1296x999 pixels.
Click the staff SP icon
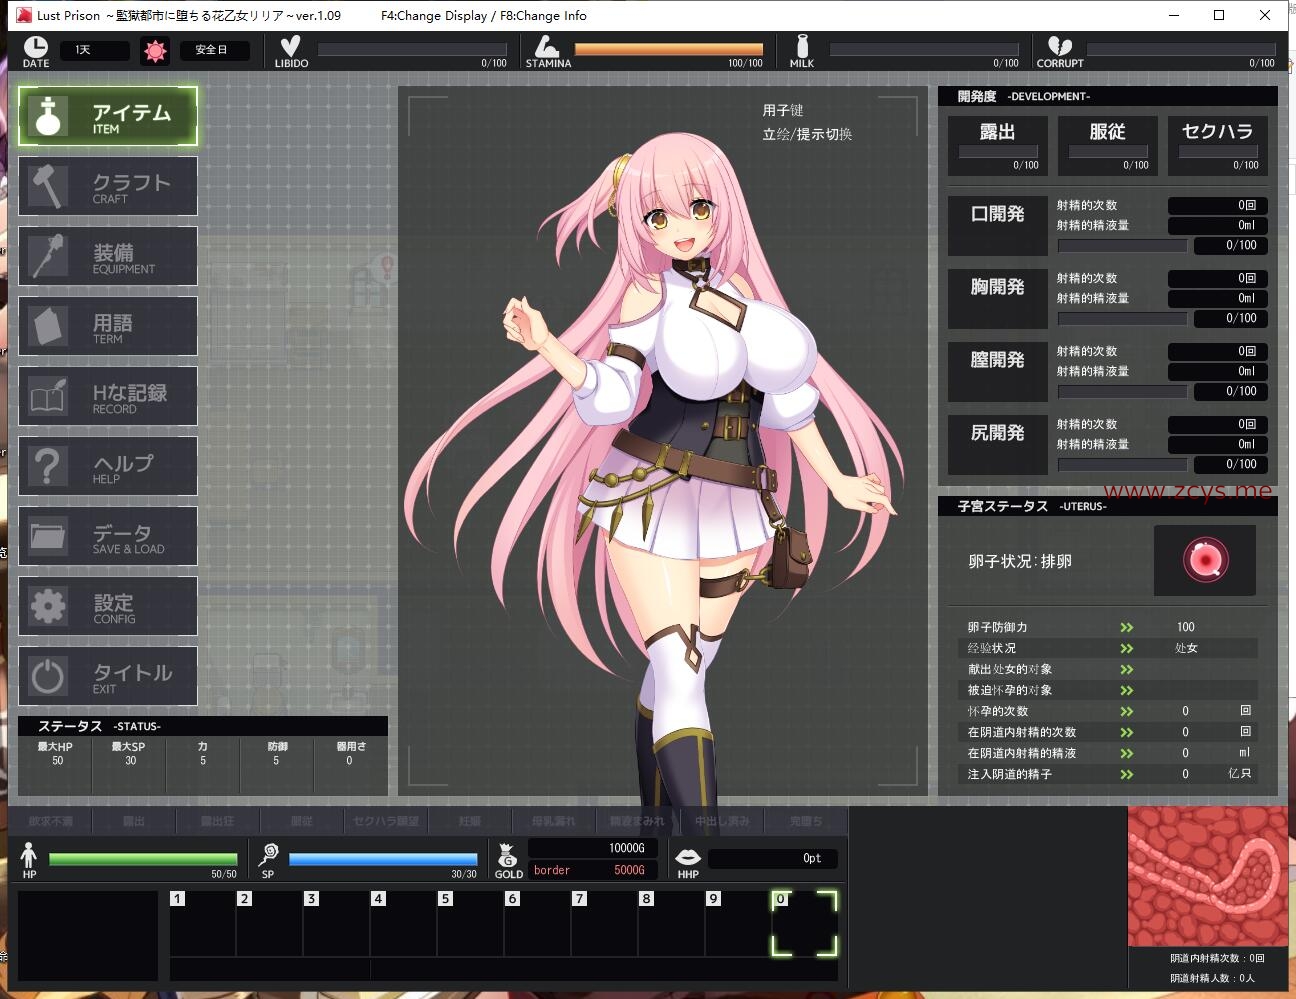(268, 855)
